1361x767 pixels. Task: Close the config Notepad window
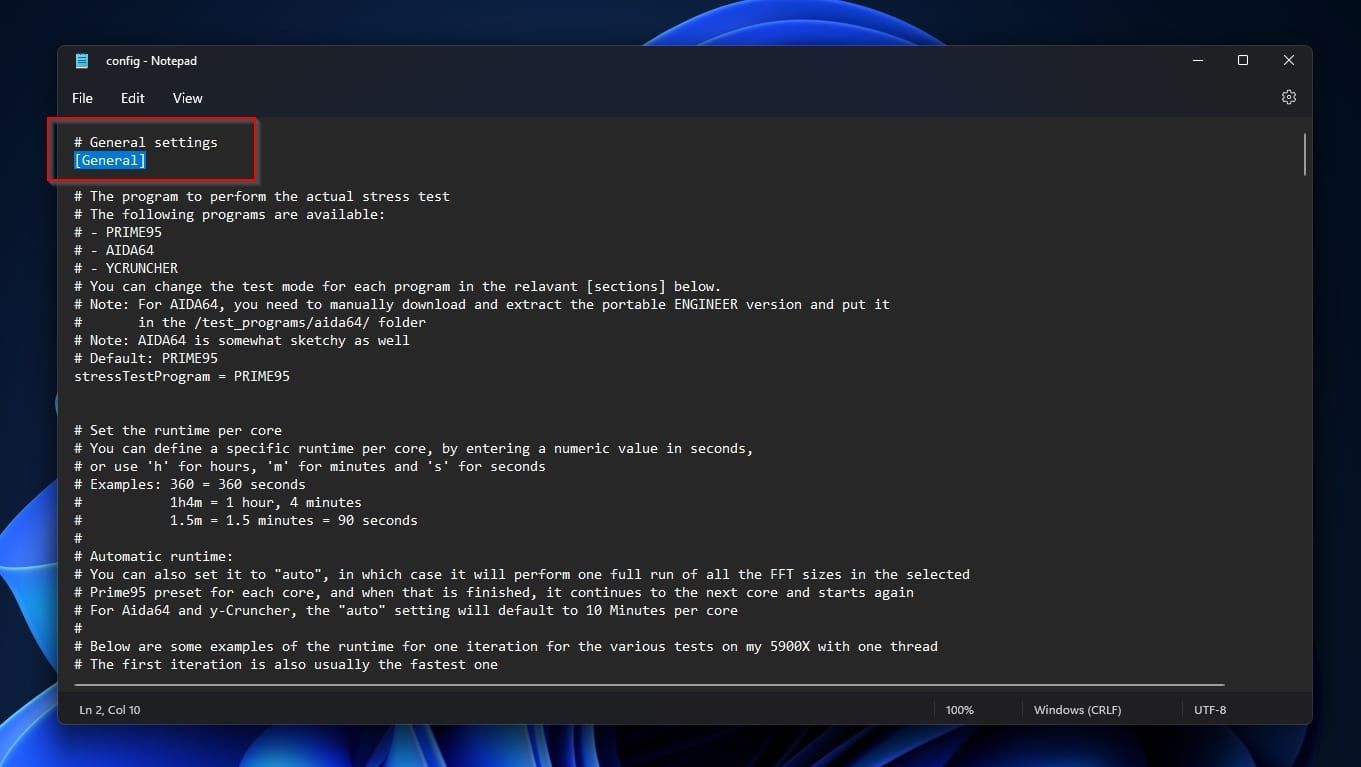pos(1289,61)
